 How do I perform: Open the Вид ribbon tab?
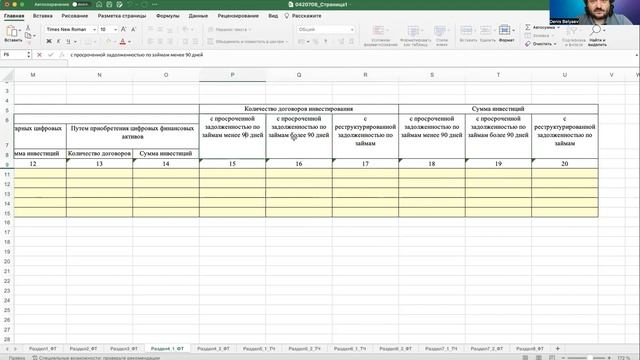click(273, 16)
